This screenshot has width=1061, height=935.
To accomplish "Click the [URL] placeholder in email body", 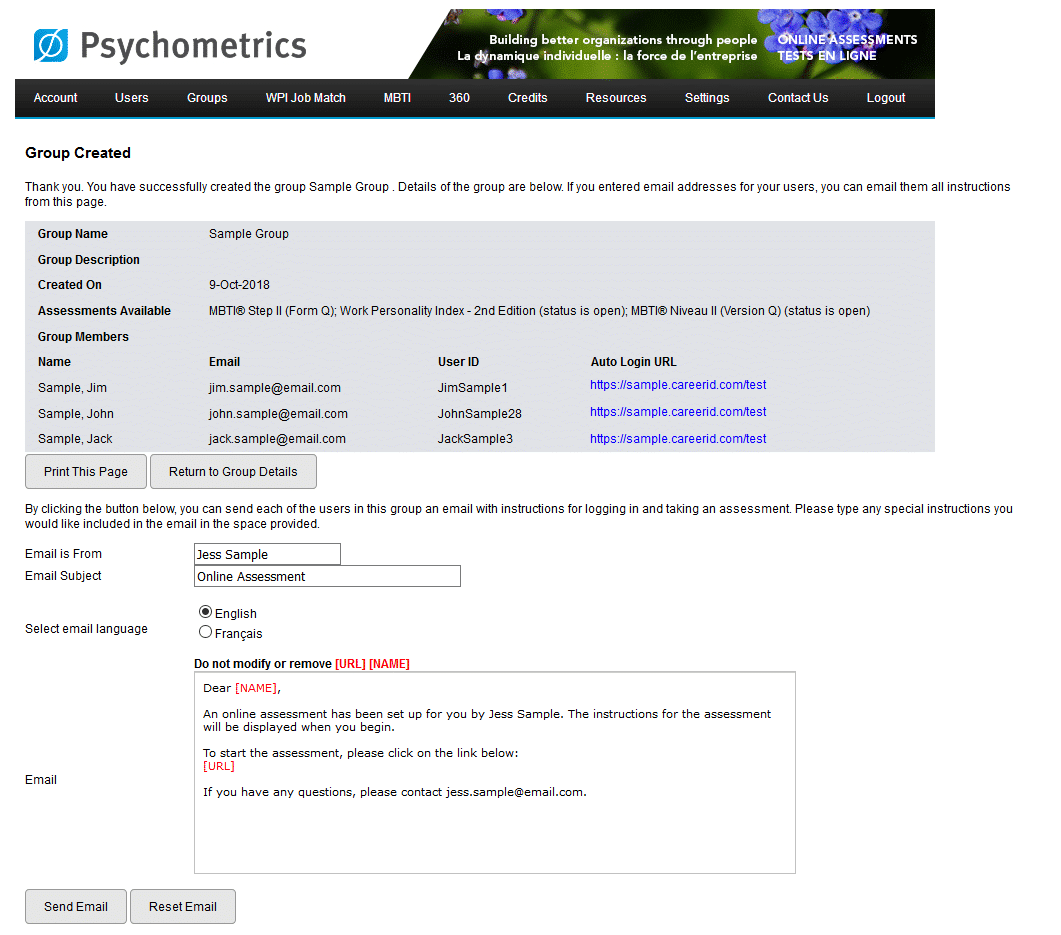I will pyautogui.click(x=219, y=766).
